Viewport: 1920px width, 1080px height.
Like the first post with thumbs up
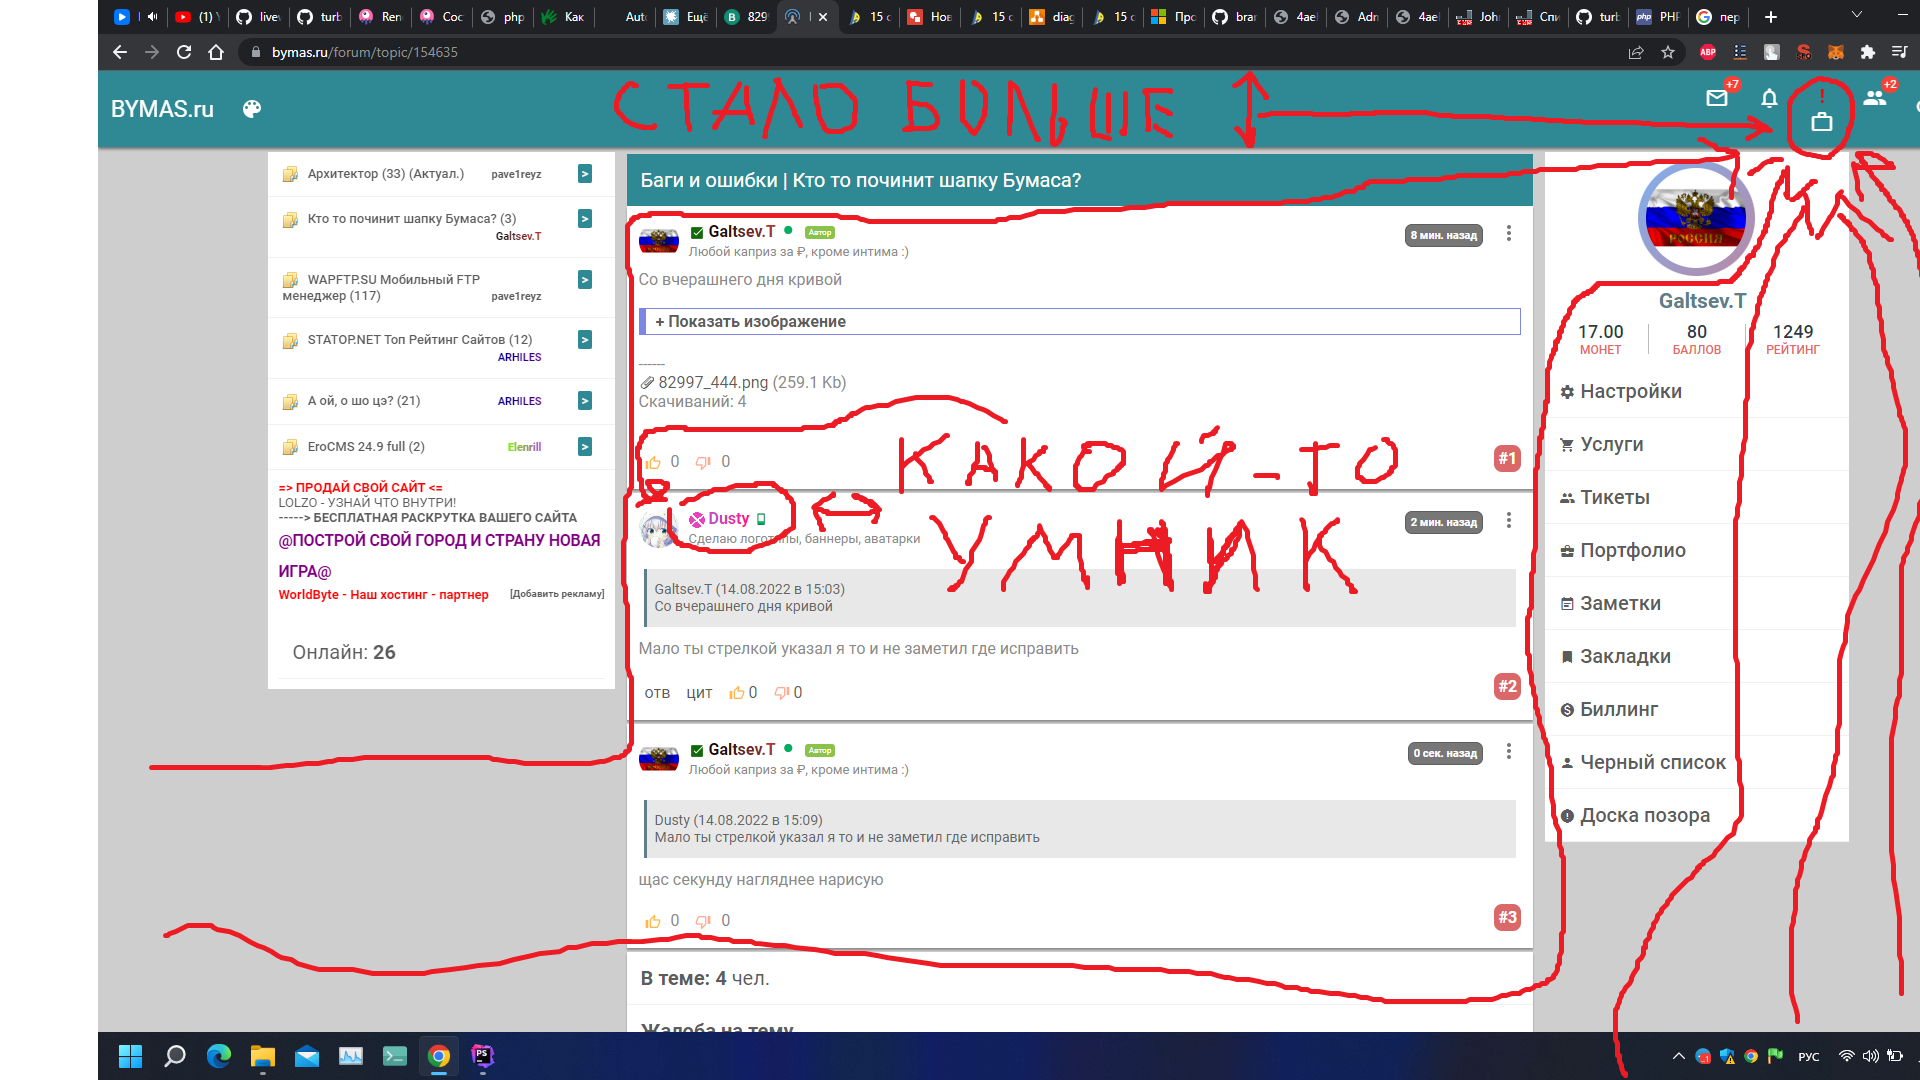coord(653,462)
